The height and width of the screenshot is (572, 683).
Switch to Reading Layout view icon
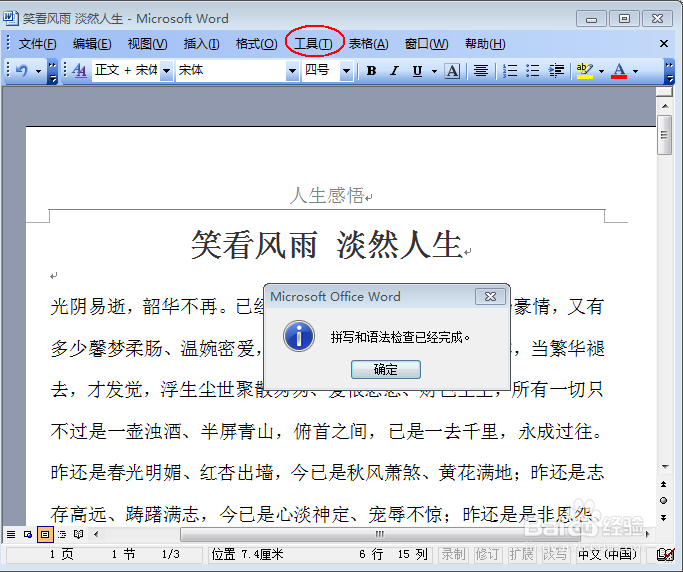coord(78,534)
